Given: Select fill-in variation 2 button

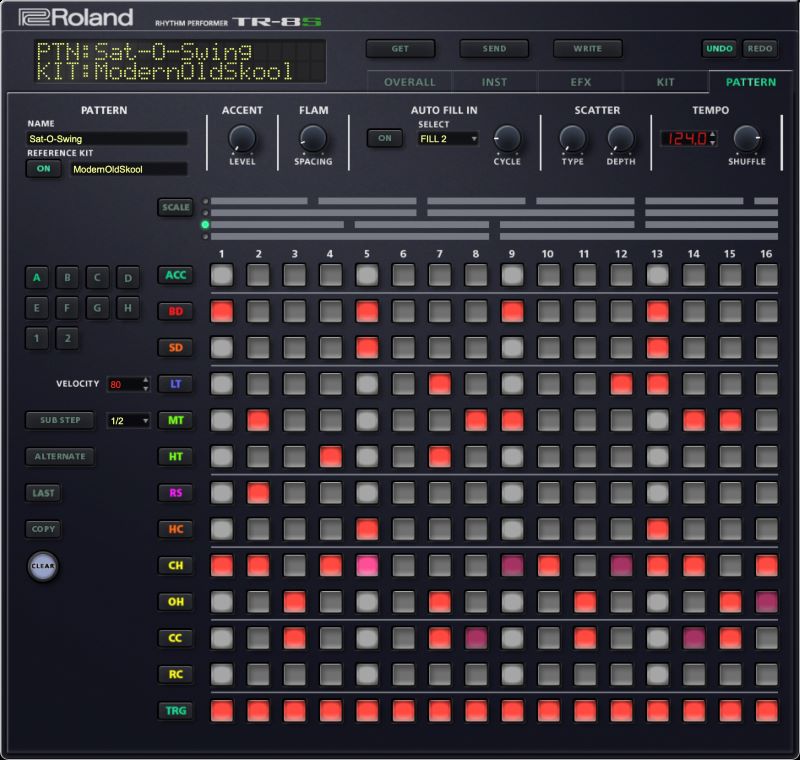Looking at the screenshot, I should click(x=67, y=338).
